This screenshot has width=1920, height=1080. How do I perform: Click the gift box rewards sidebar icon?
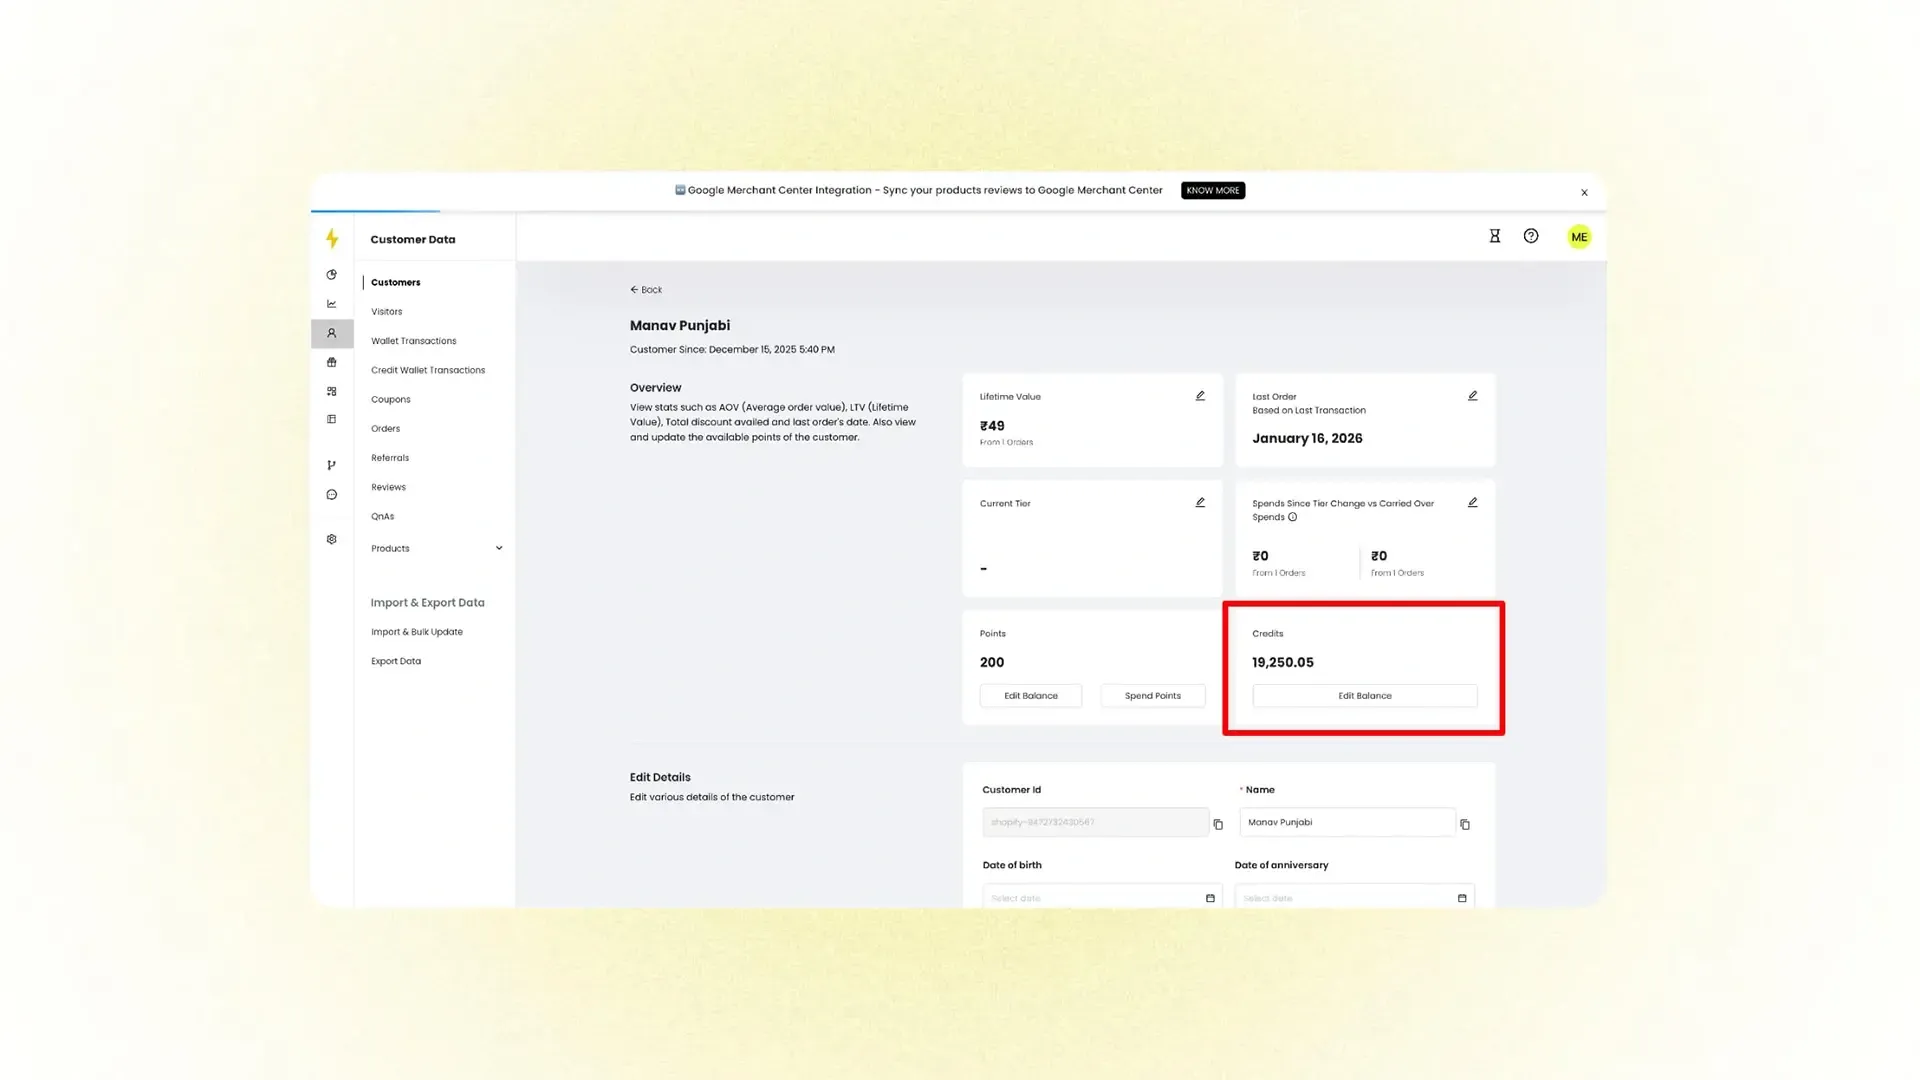[331, 362]
